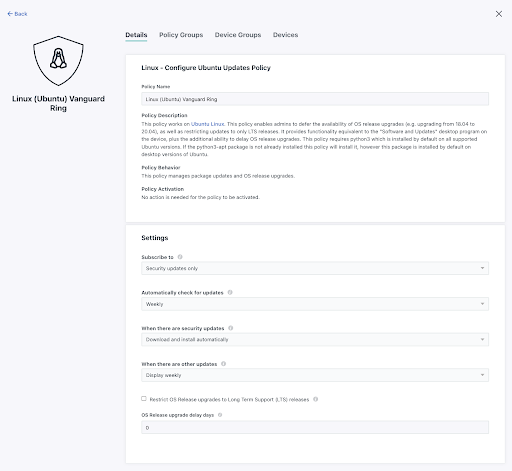This screenshot has width=512, height=471.
Task: Show info tooltip for Subscribe to
Action: pos(180,257)
